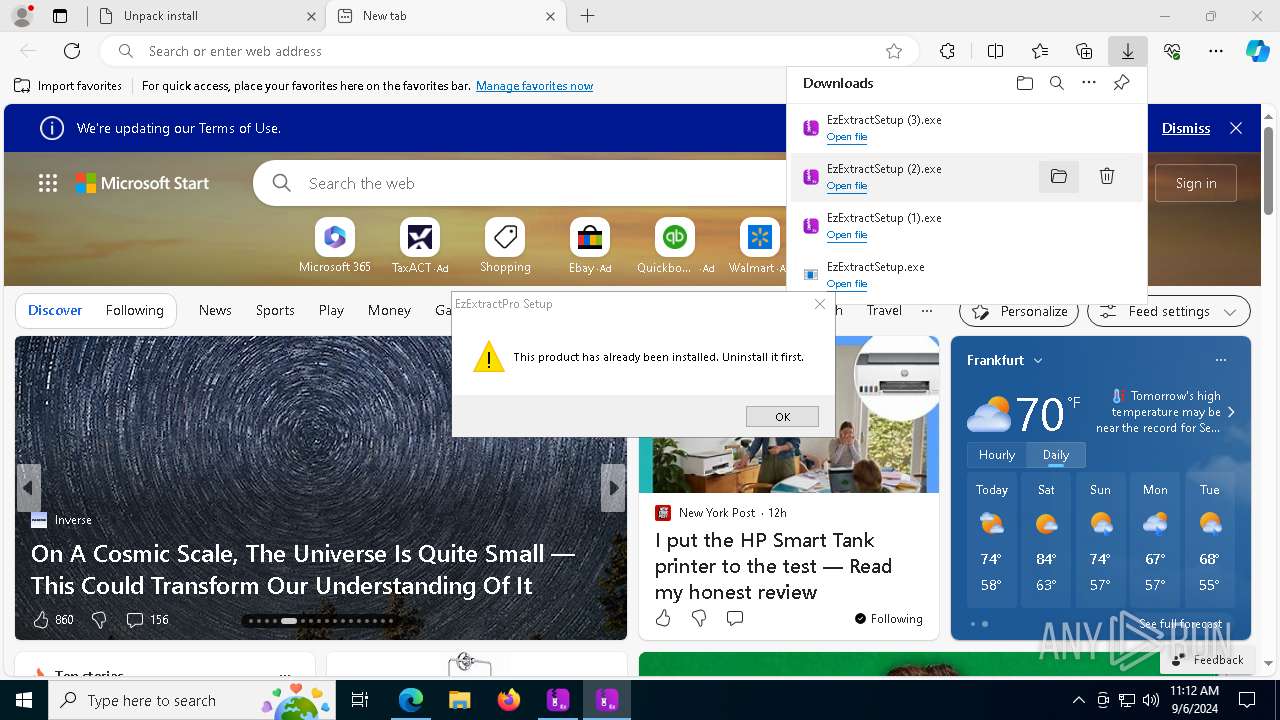
Task: Open the tab actions menu icon
Action: pos(60,16)
